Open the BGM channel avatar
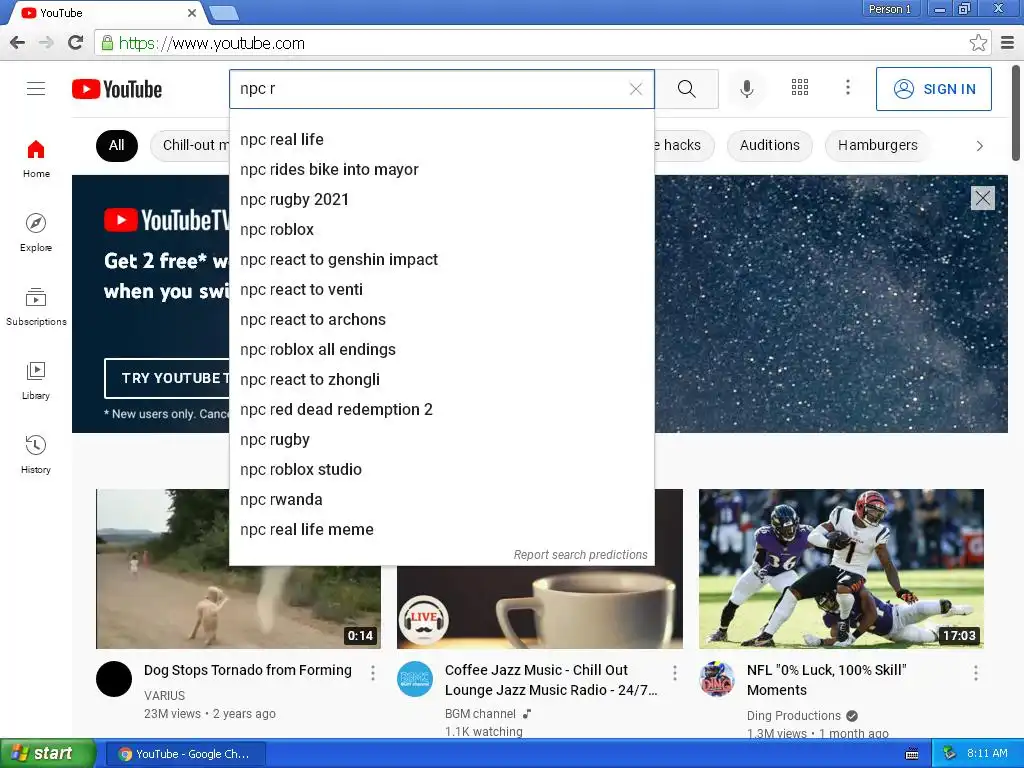The width and height of the screenshot is (1024, 768). 415,679
